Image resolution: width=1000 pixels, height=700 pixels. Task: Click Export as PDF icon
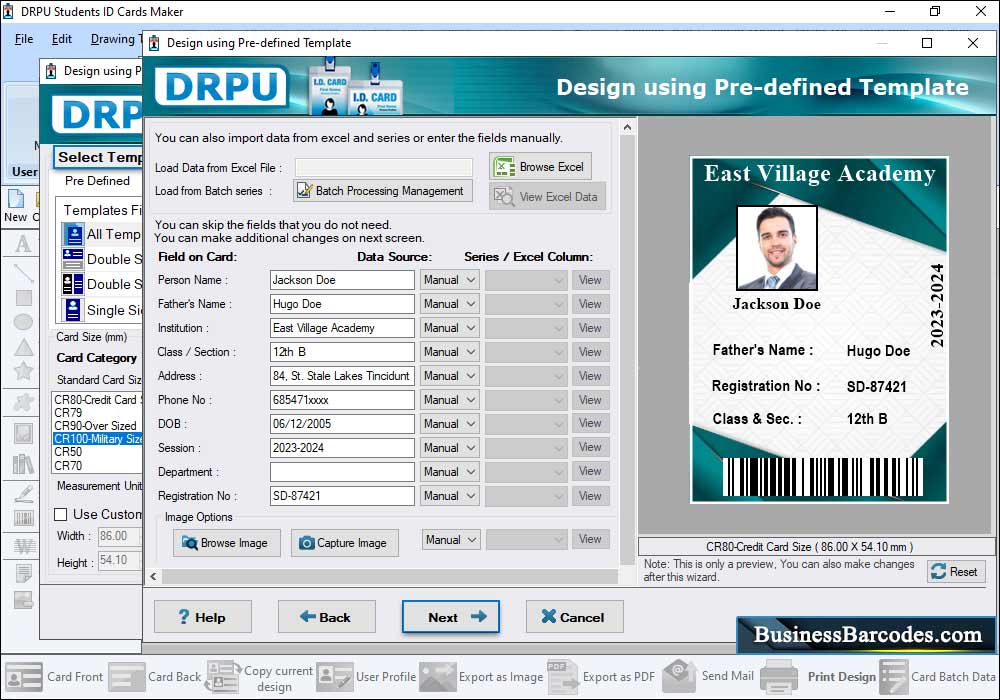coord(562,676)
